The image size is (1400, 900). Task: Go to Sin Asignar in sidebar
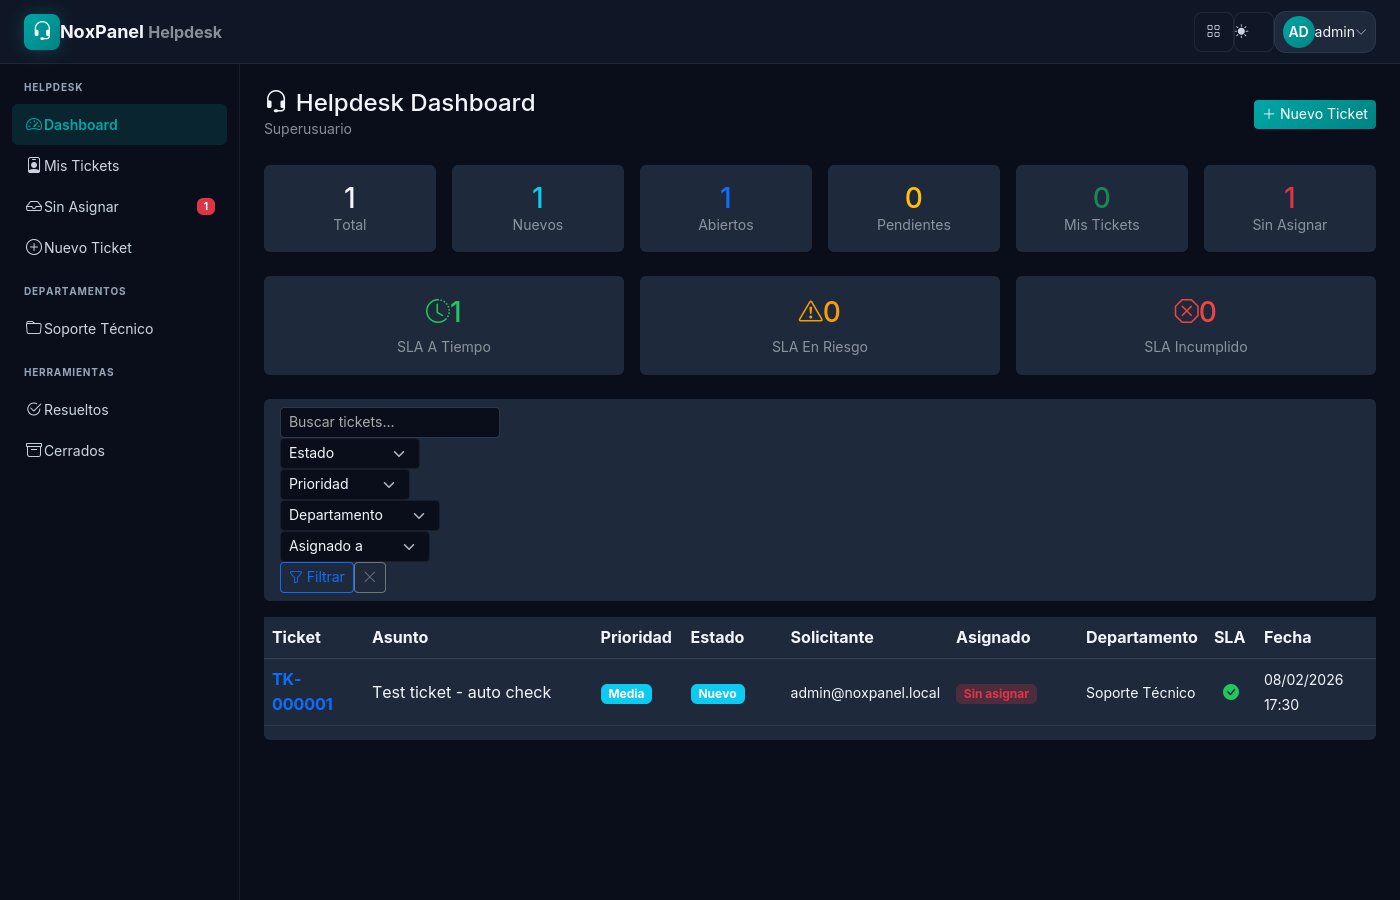click(x=81, y=207)
